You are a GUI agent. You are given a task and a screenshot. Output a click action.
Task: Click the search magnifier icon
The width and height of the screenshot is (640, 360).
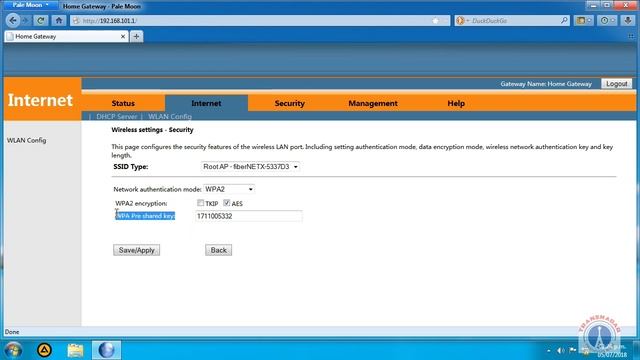564,20
